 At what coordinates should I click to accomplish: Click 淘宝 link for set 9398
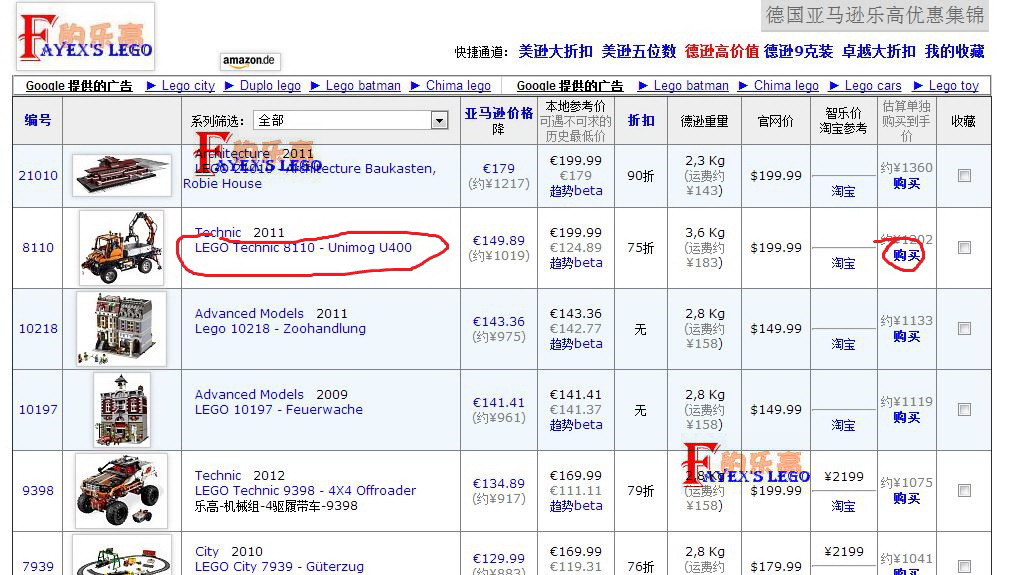click(x=843, y=506)
